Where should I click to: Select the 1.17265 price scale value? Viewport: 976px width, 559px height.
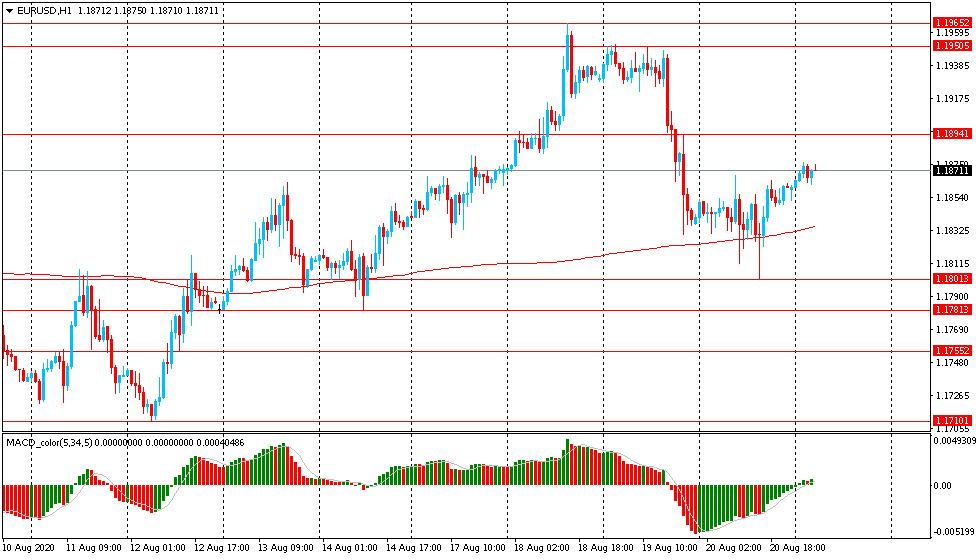pyautogui.click(x=953, y=396)
